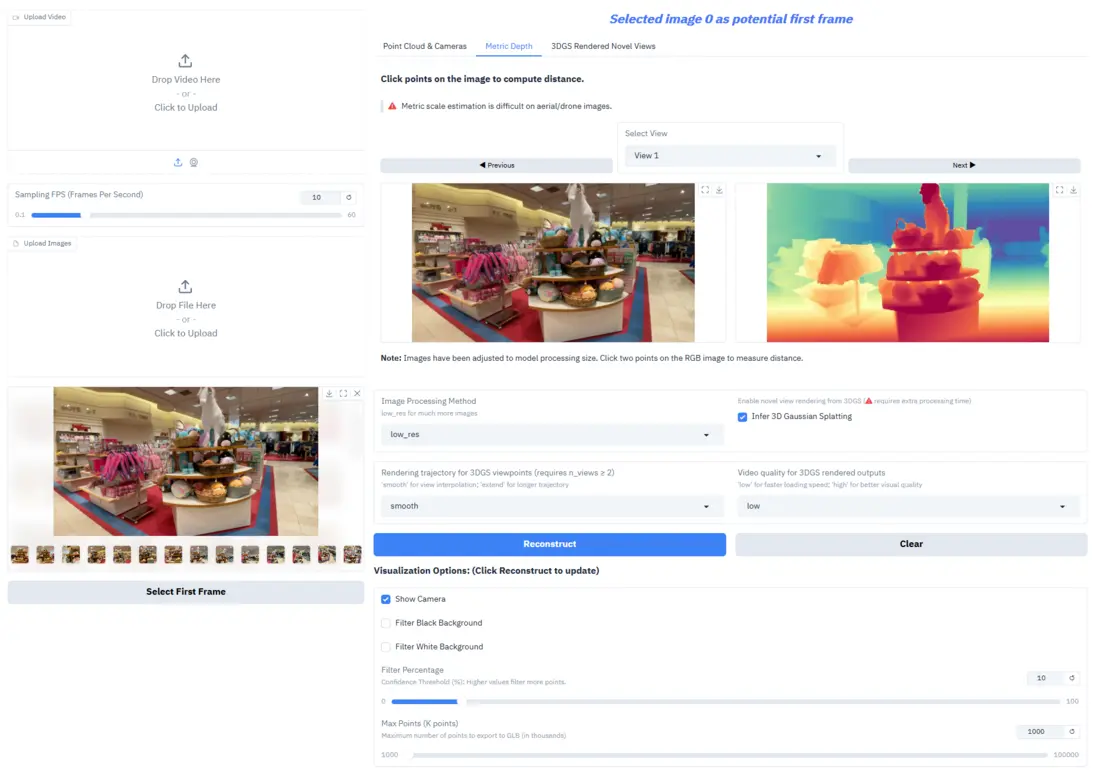Click the upload icon below the video drop area

point(178,162)
